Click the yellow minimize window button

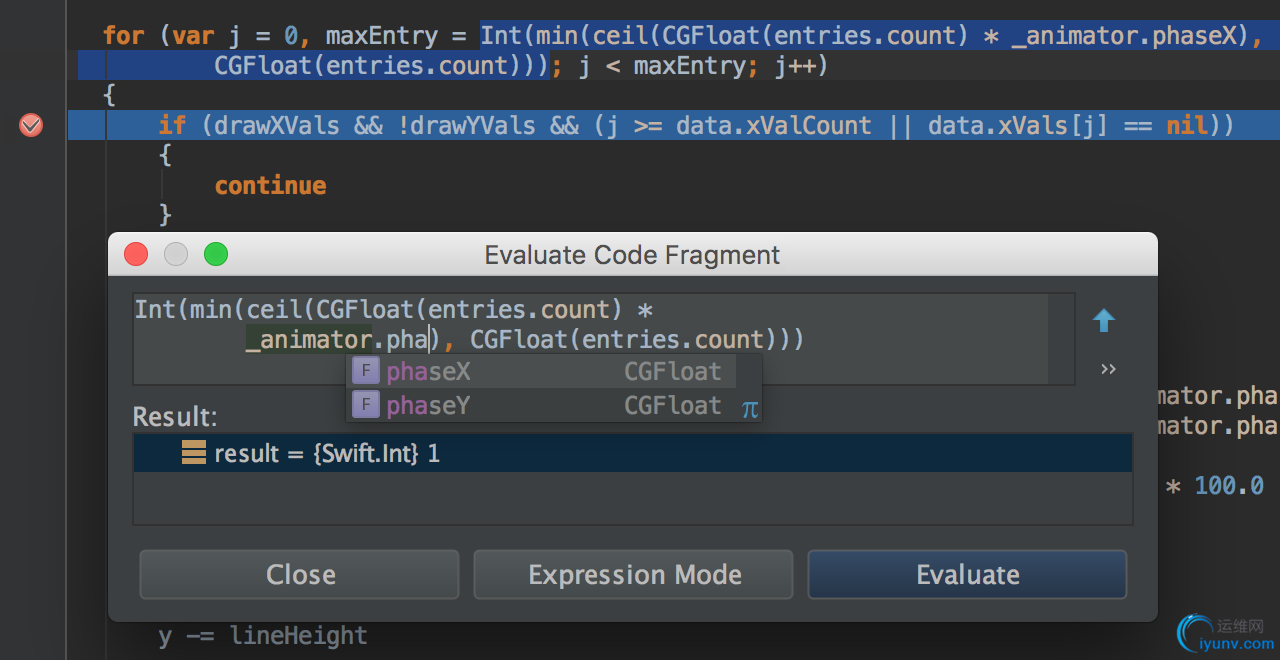[x=176, y=254]
